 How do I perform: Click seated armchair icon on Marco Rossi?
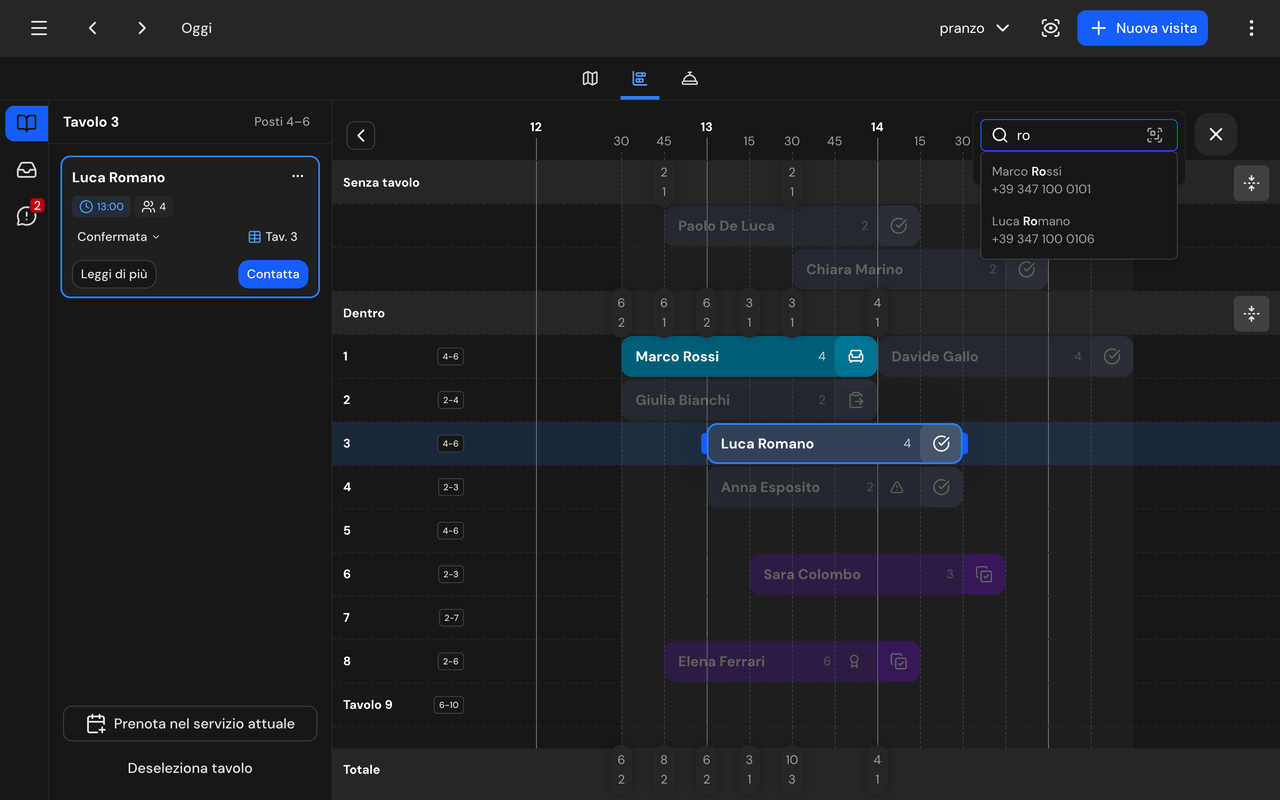856,356
